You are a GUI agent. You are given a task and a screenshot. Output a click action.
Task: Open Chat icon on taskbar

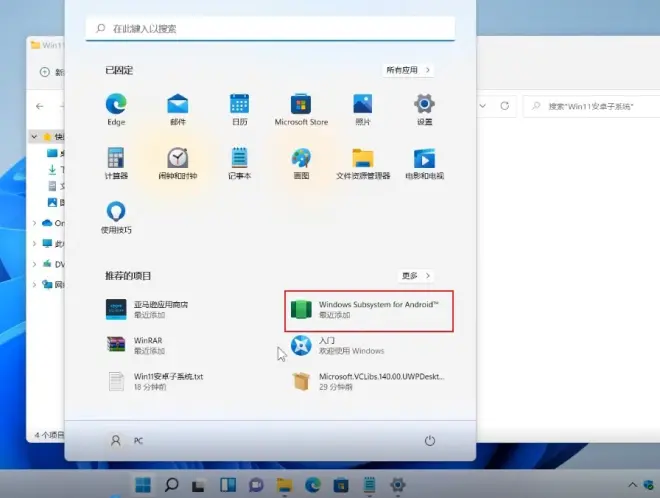[x=256, y=485]
